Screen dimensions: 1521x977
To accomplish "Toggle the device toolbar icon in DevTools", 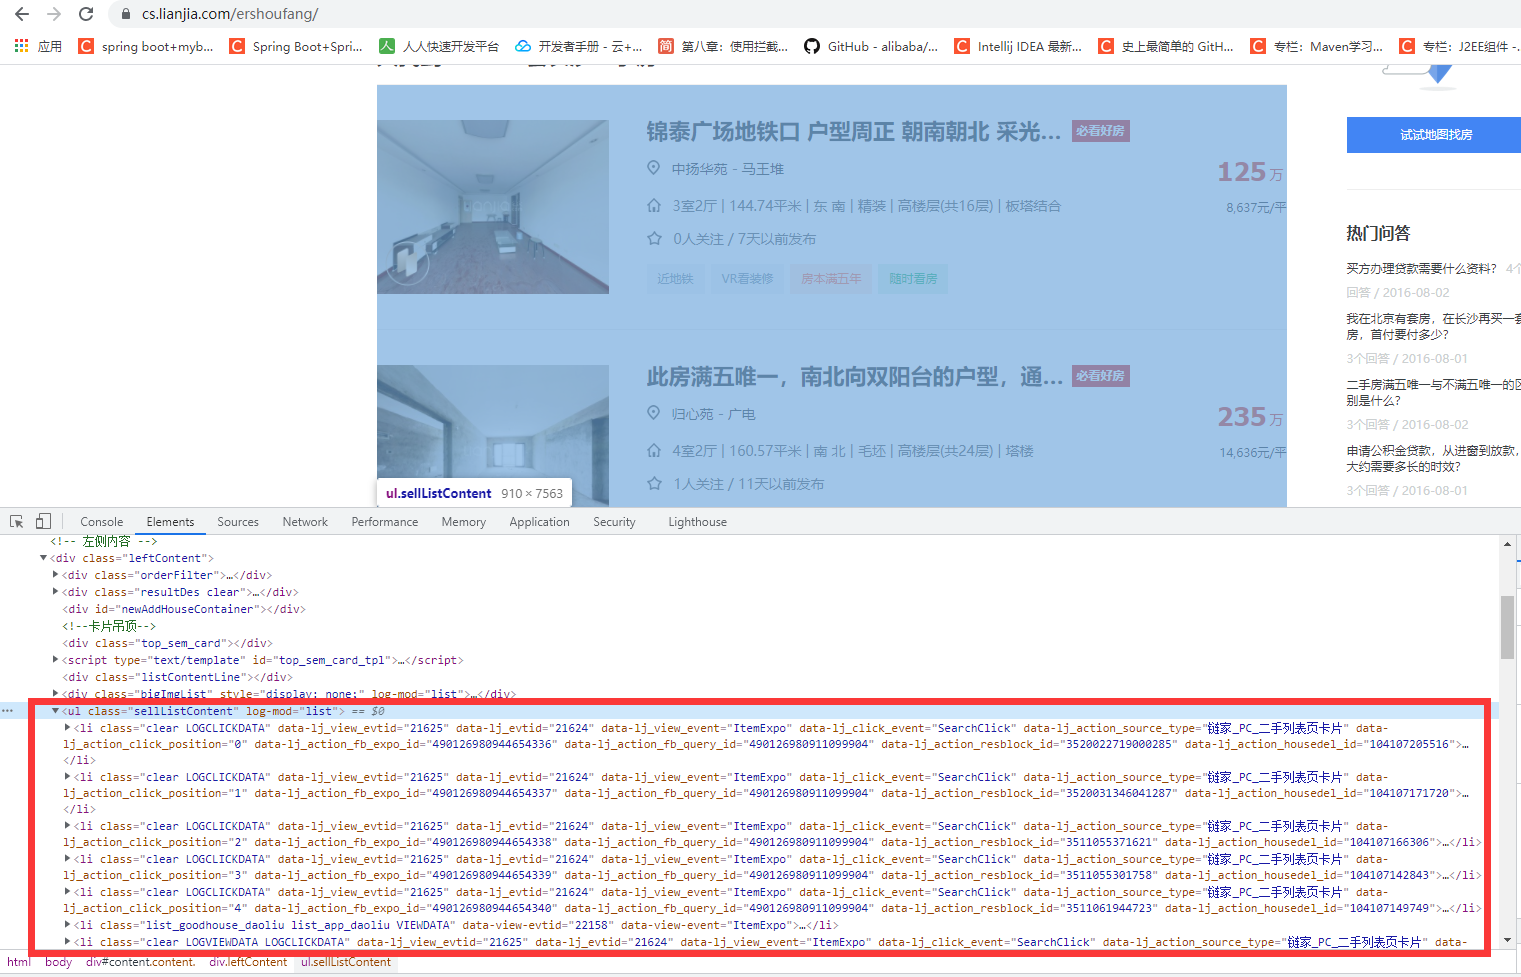I will coord(43,522).
